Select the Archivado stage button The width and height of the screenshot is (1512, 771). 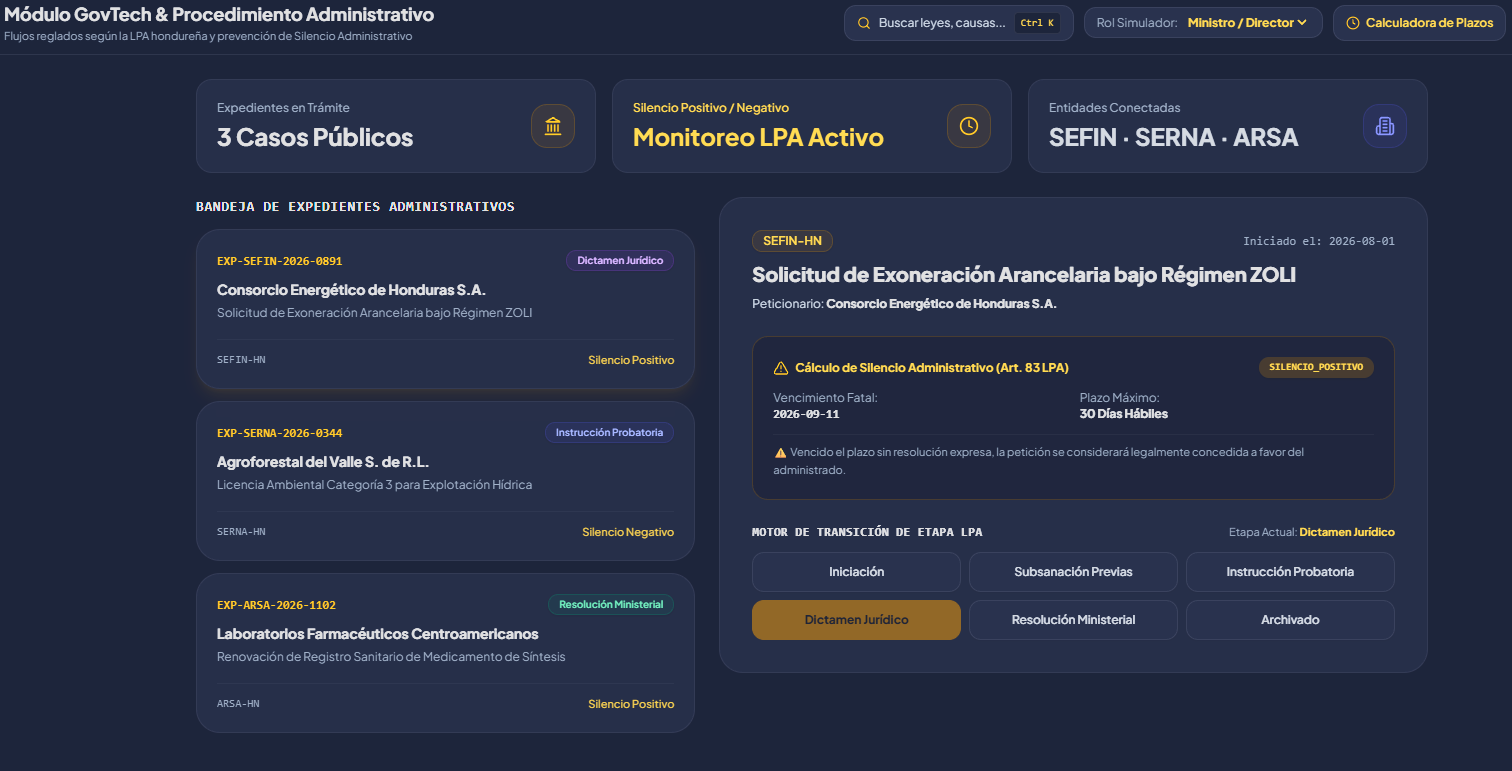tap(1290, 620)
